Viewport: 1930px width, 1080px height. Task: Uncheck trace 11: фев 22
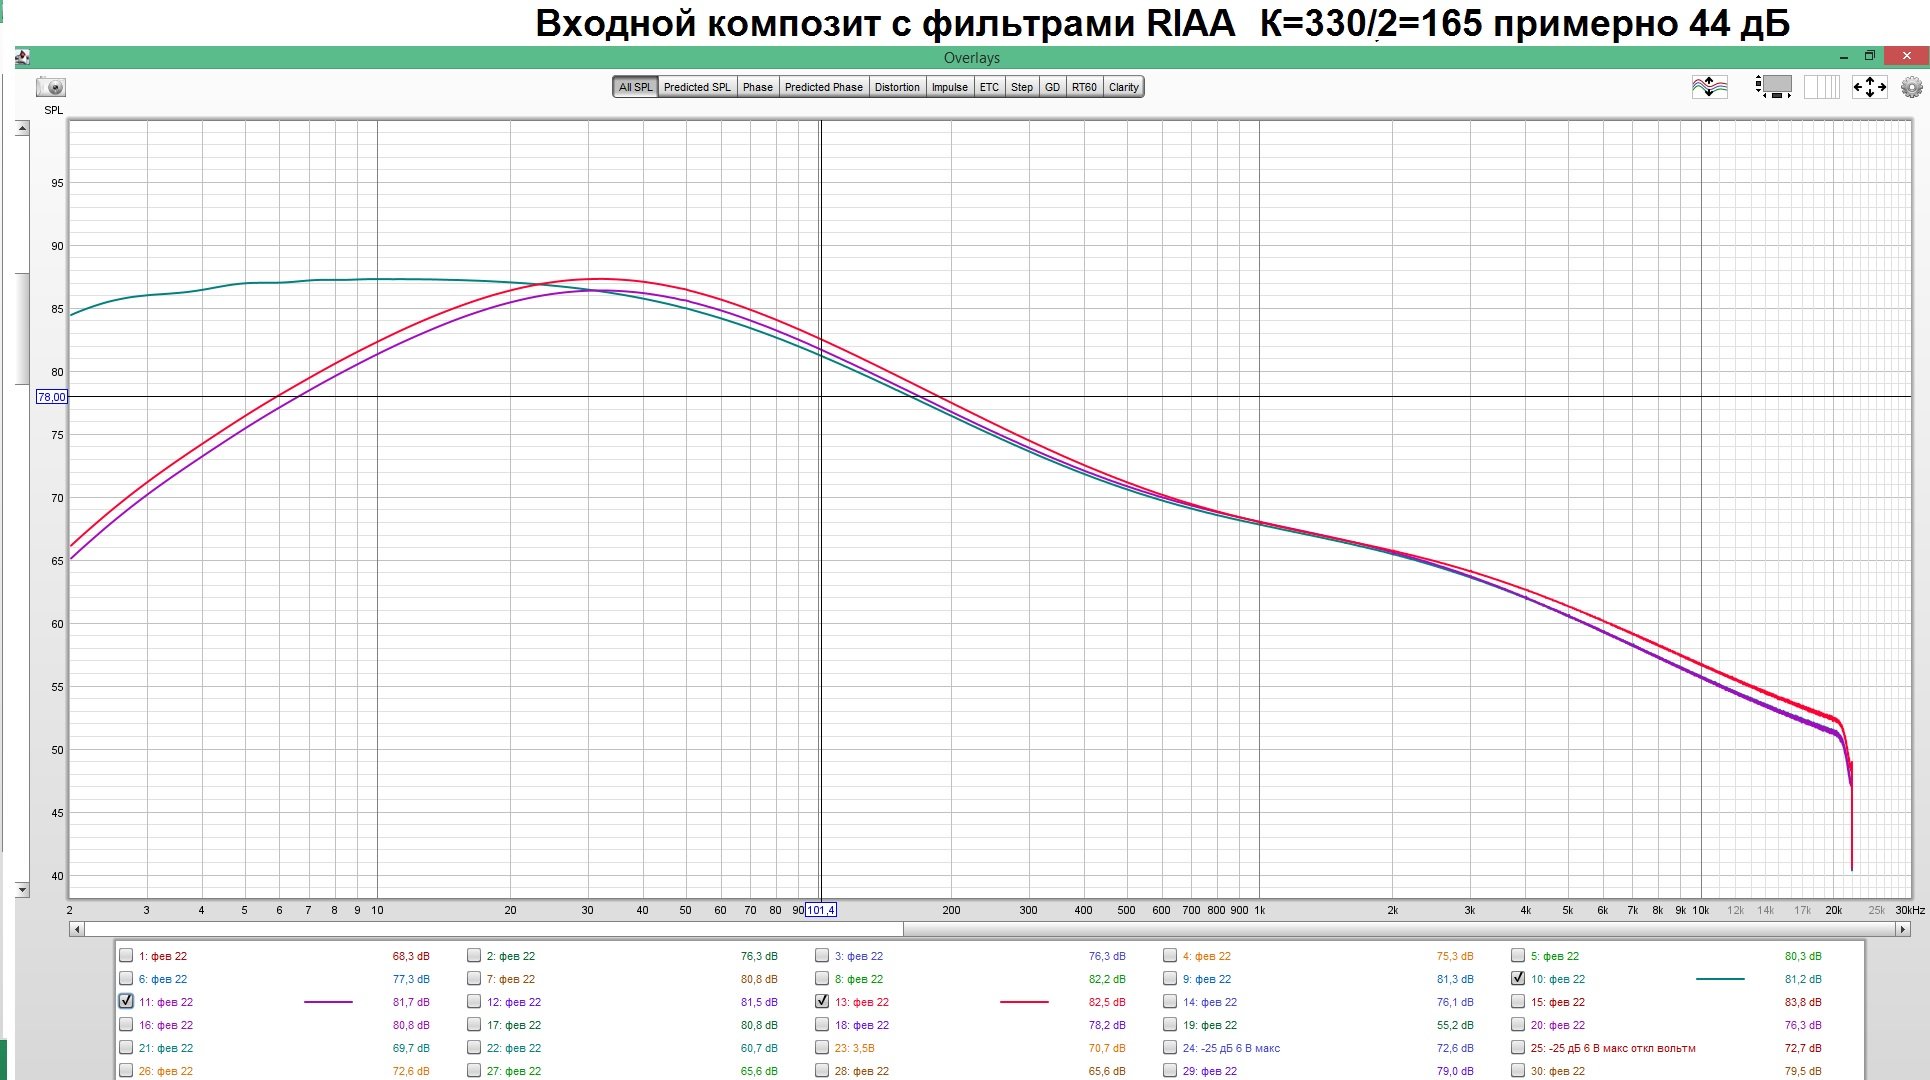pos(126,1001)
